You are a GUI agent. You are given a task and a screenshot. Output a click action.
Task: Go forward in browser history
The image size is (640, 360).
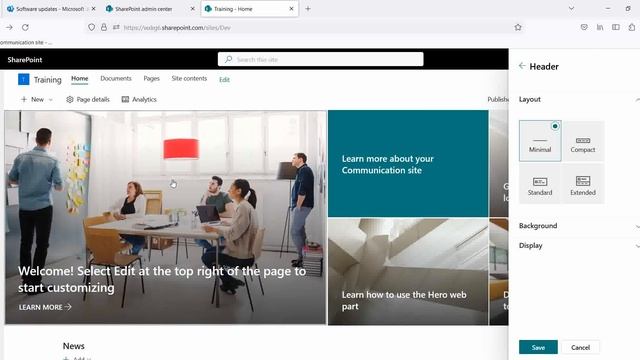(x=9, y=27)
